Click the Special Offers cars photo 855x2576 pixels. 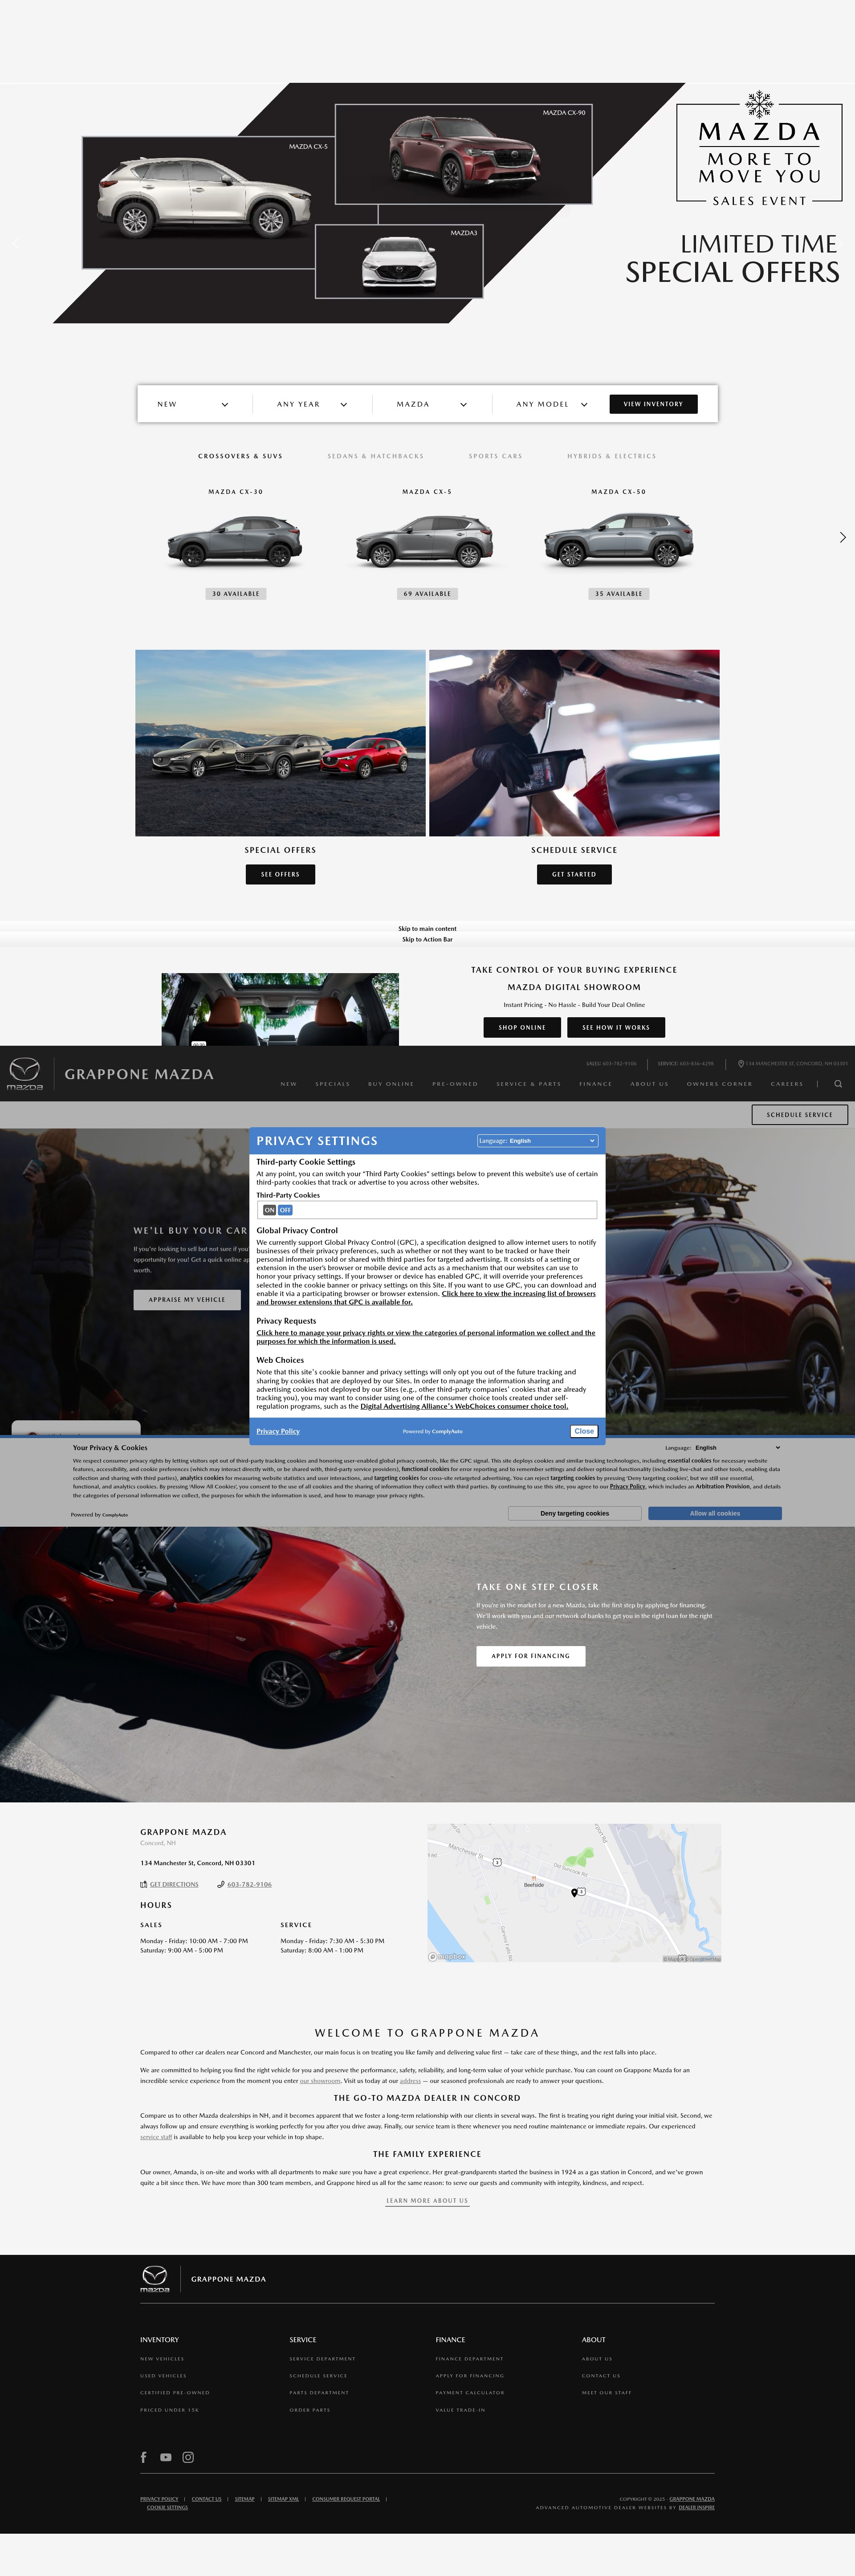pyautogui.click(x=280, y=743)
